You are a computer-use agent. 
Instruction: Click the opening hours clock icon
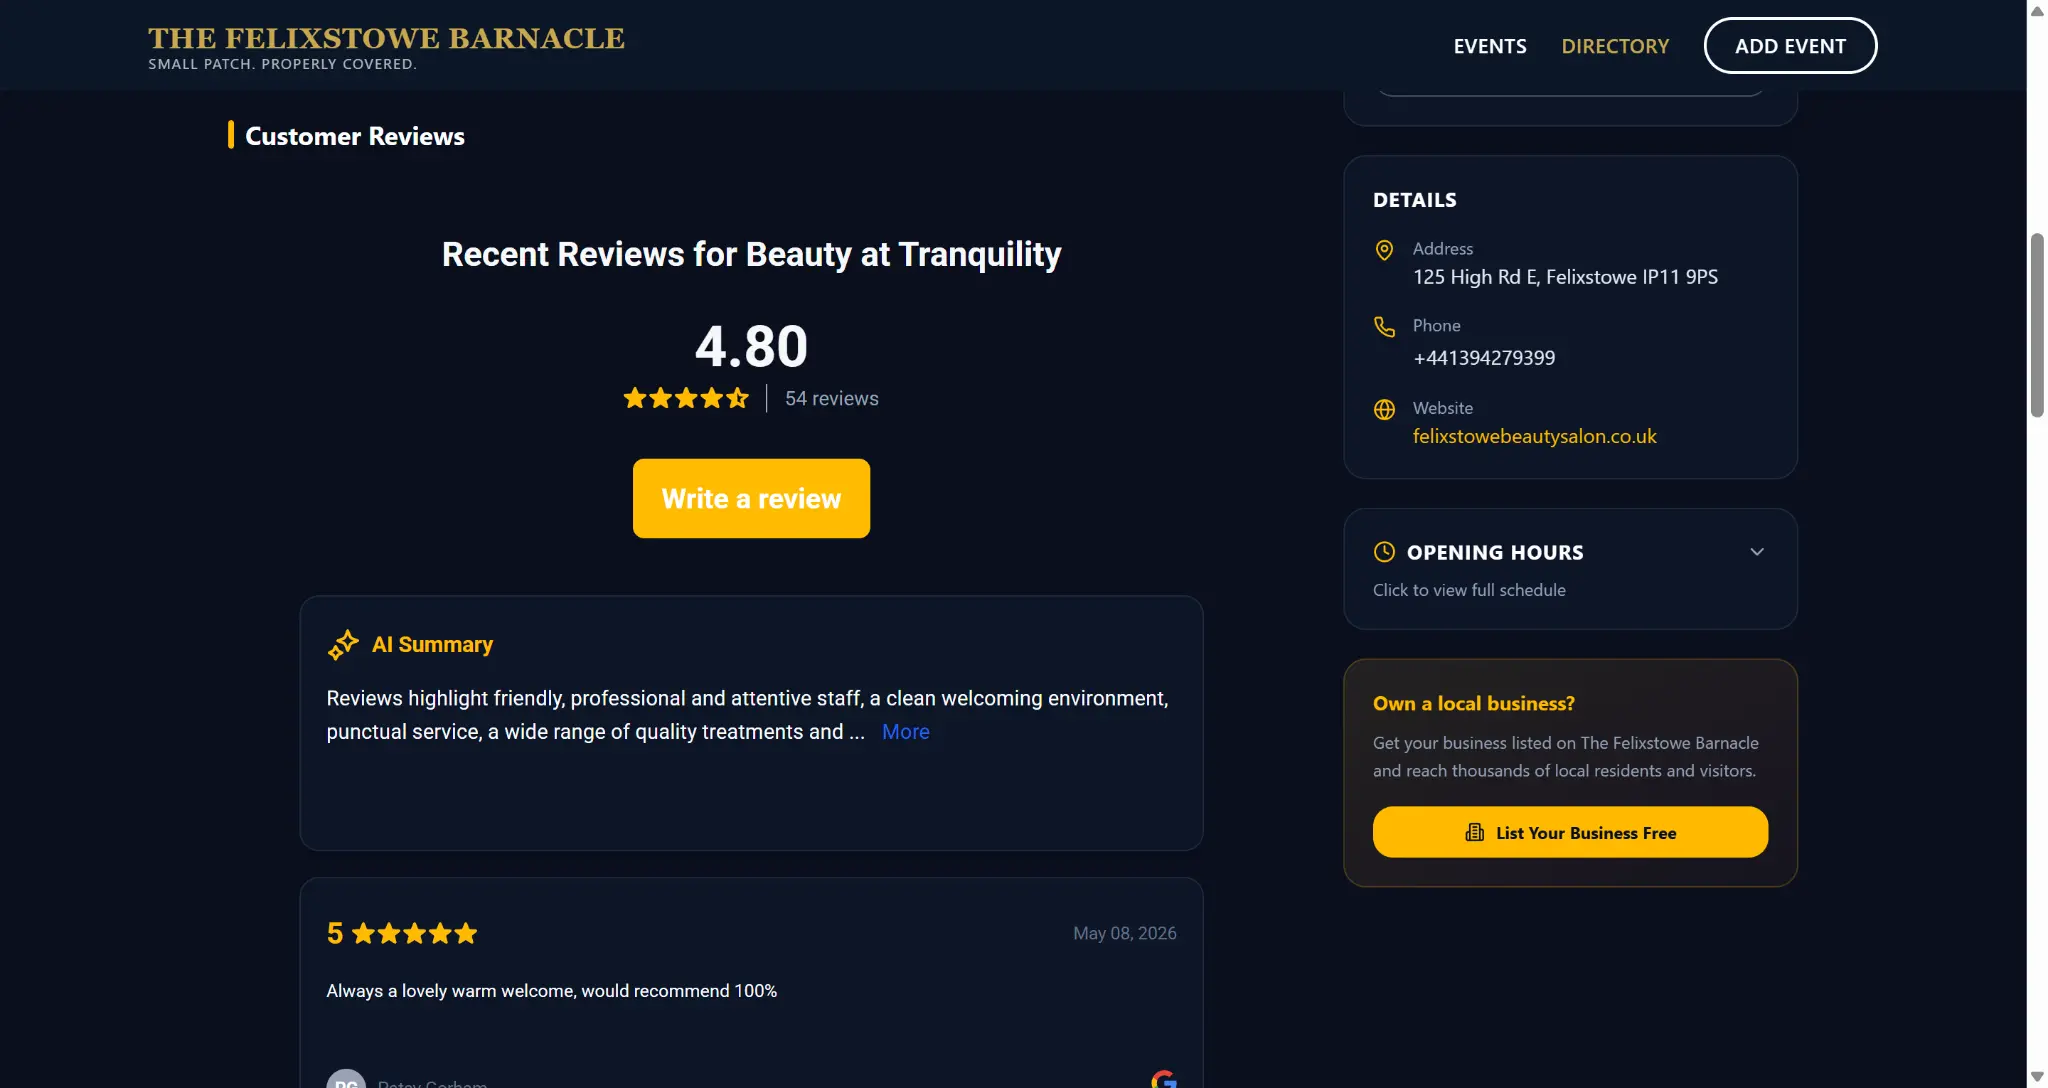tap(1384, 552)
